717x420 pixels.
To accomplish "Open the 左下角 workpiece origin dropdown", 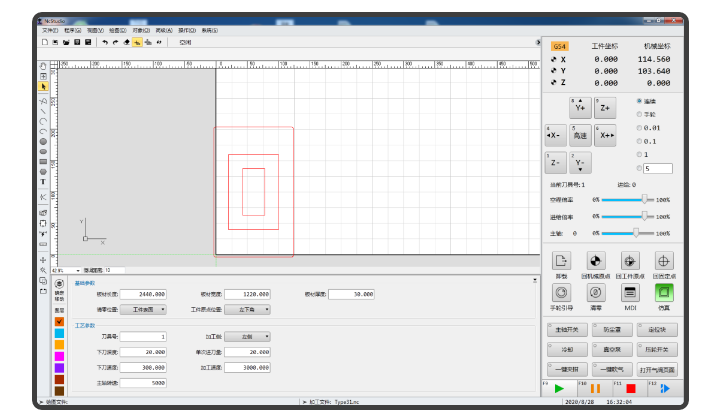I will pos(247,310).
